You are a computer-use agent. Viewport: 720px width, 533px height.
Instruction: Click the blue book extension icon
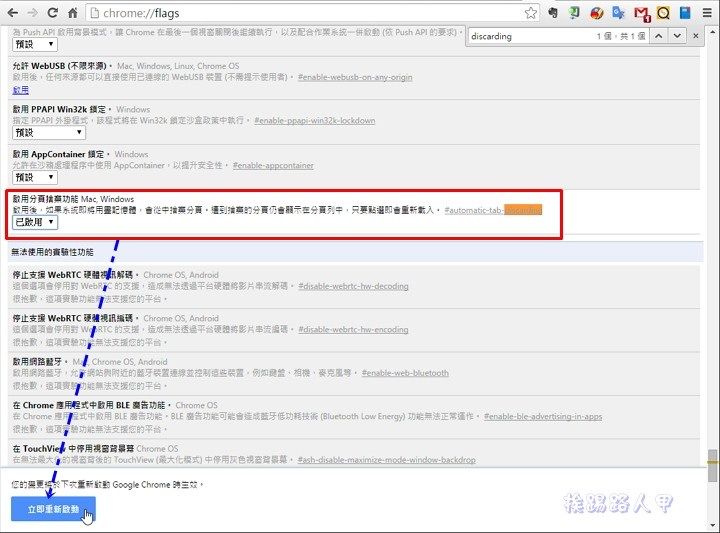pos(685,13)
